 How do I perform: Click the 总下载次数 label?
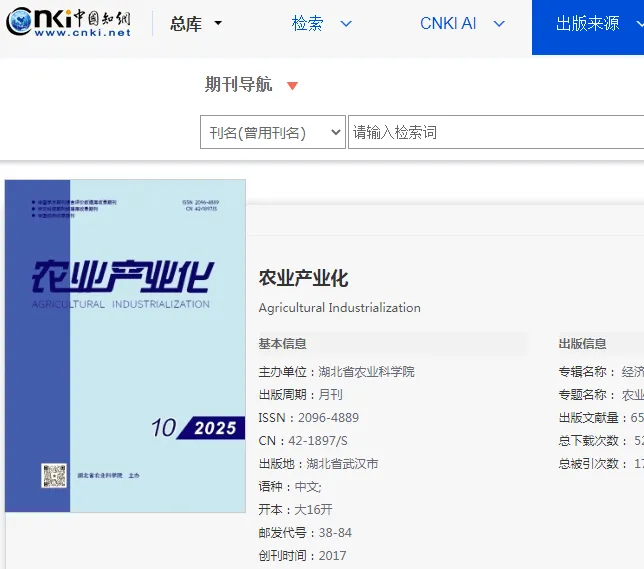(593, 441)
